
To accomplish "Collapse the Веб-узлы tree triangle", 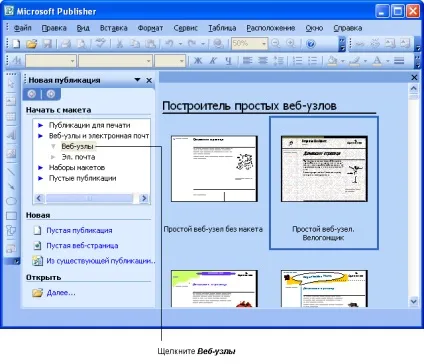I will tap(53, 146).
